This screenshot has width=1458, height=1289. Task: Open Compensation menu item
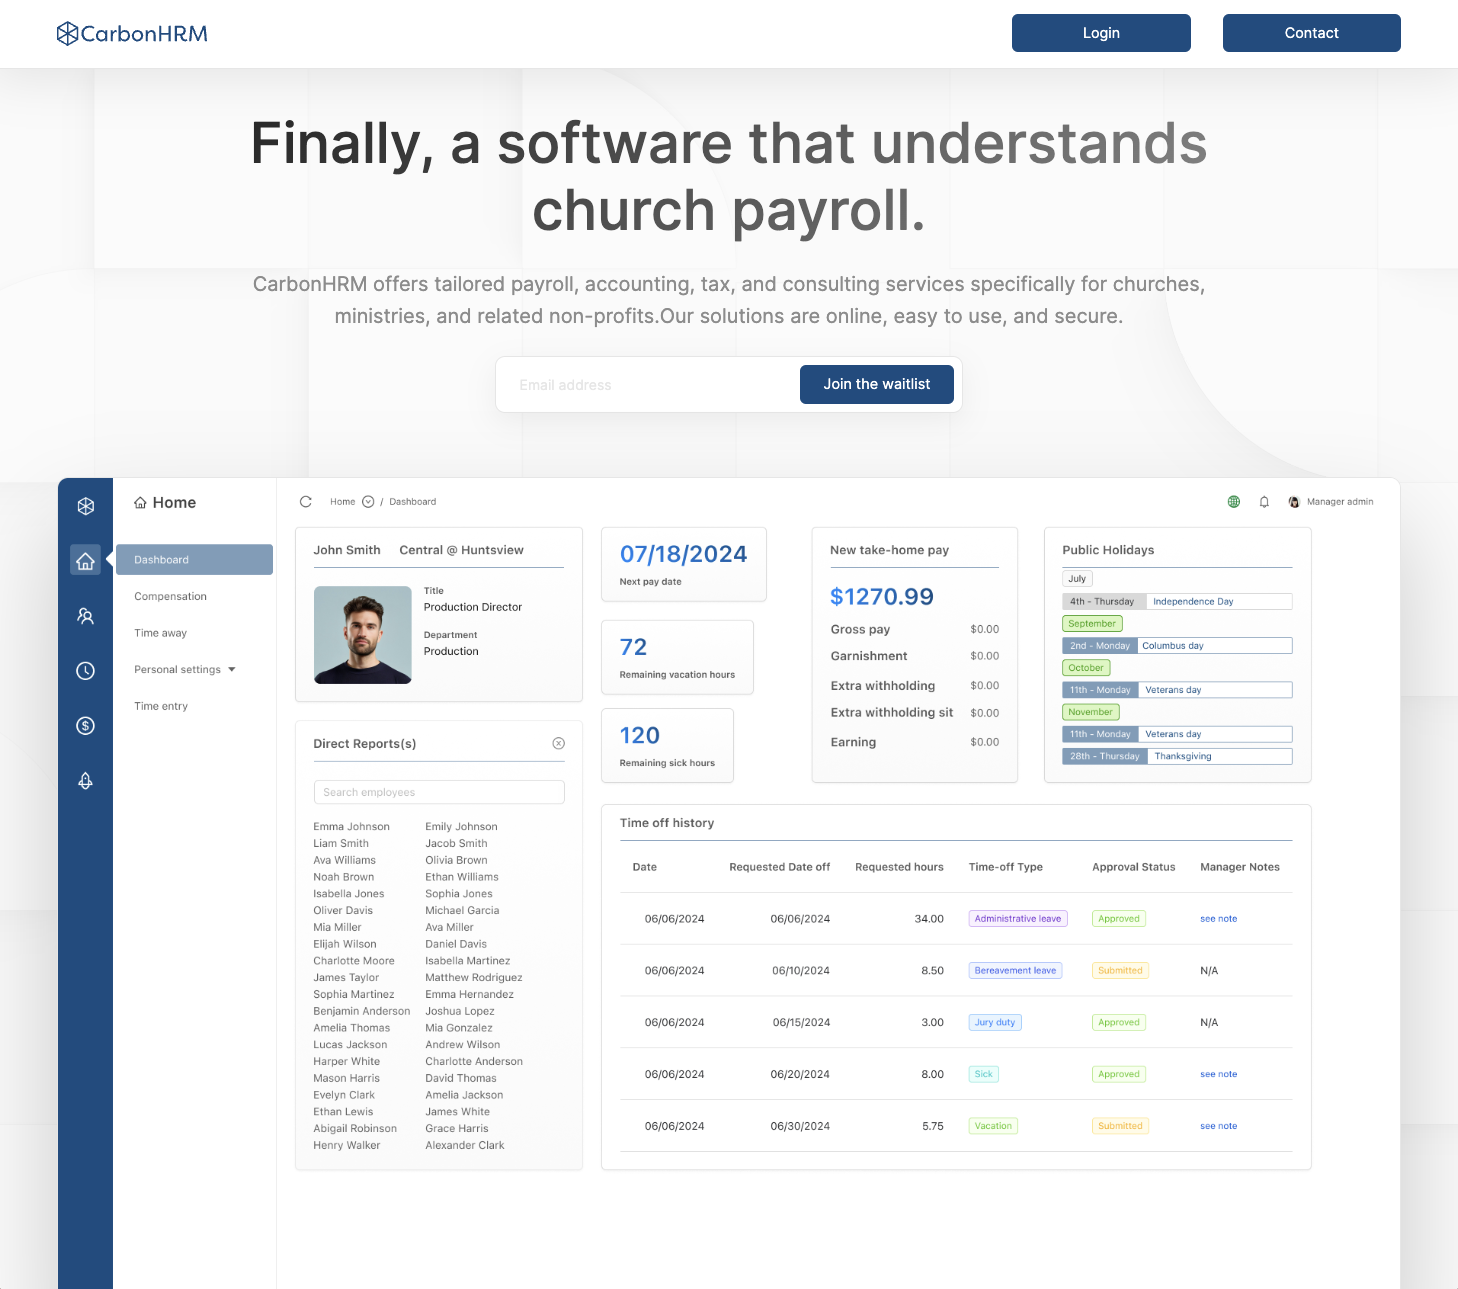171,596
